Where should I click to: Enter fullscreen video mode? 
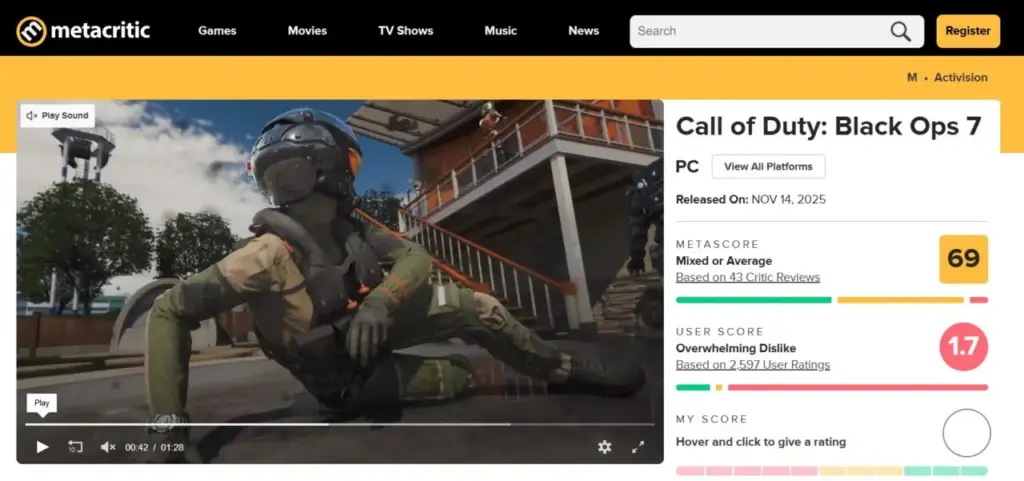point(638,447)
